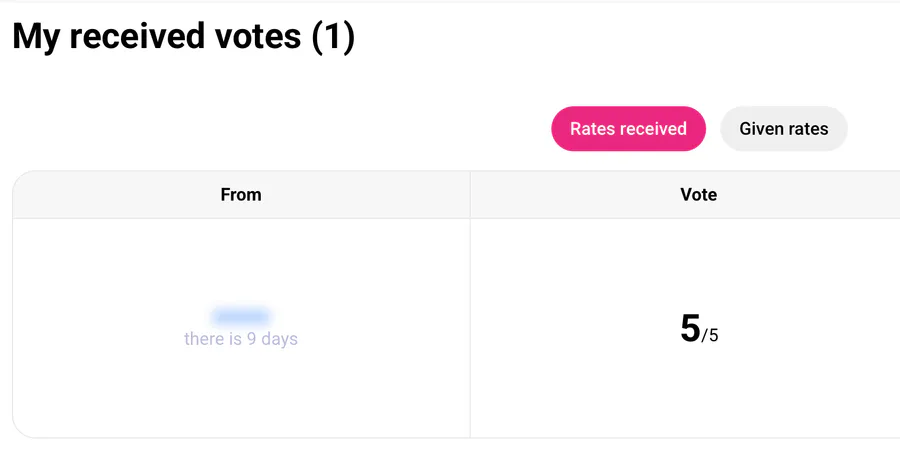Click the (1) vote count in heading
The height and width of the screenshot is (454, 900).
[333, 36]
